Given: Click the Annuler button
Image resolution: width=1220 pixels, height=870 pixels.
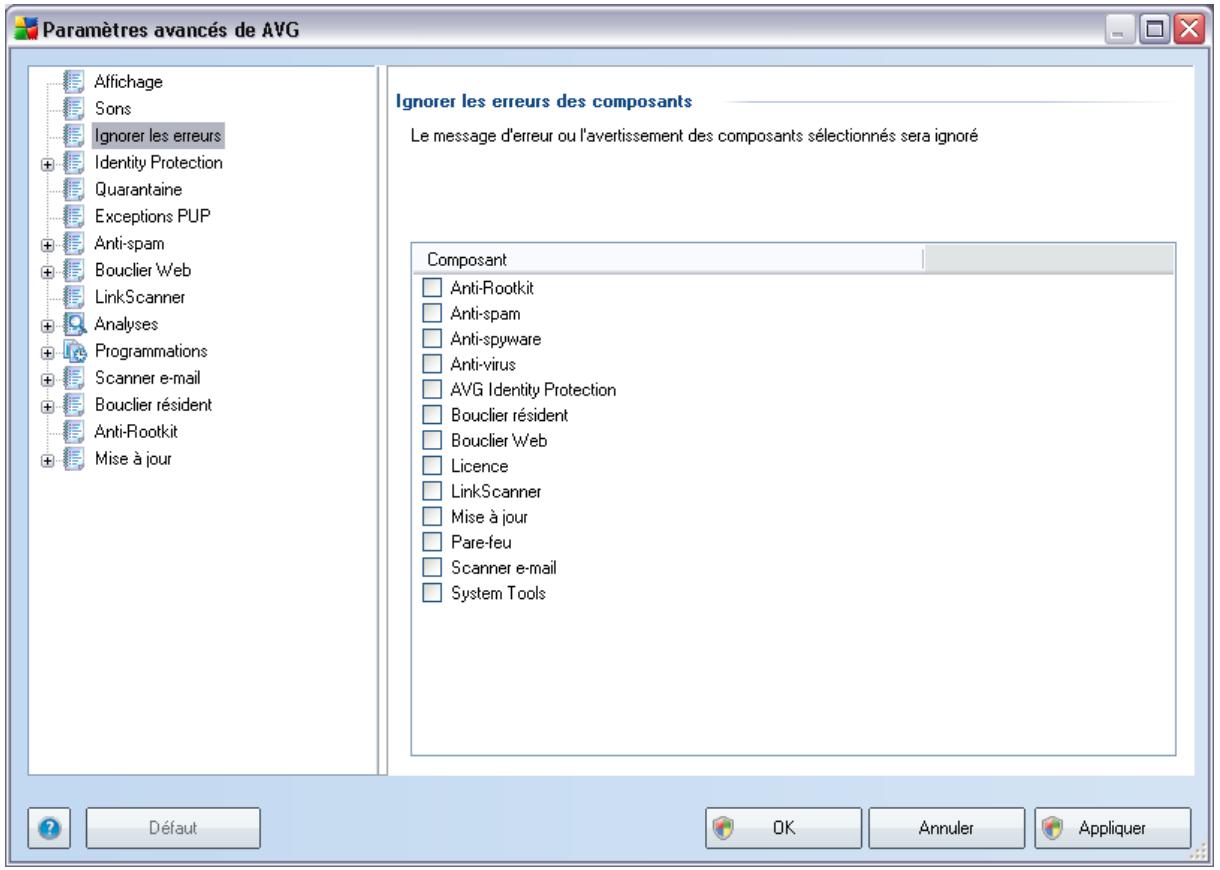Looking at the screenshot, I should pos(947,828).
